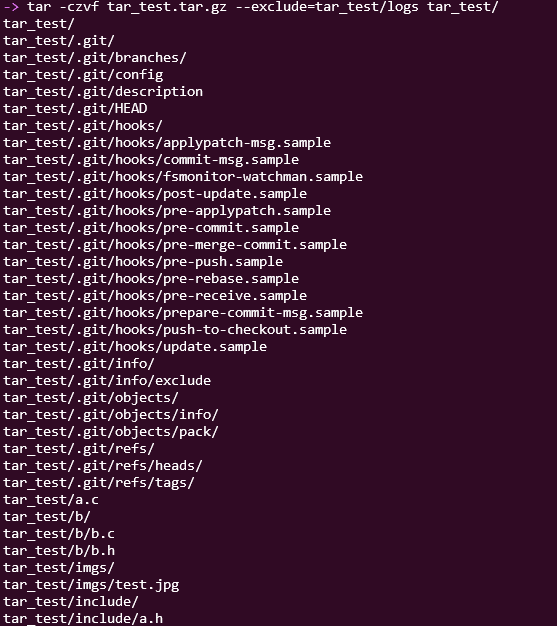Viewport: 557px width, 626px height.
Task: Click the applypatch-msg.sample hook line
Action: (x=167, y=143)
